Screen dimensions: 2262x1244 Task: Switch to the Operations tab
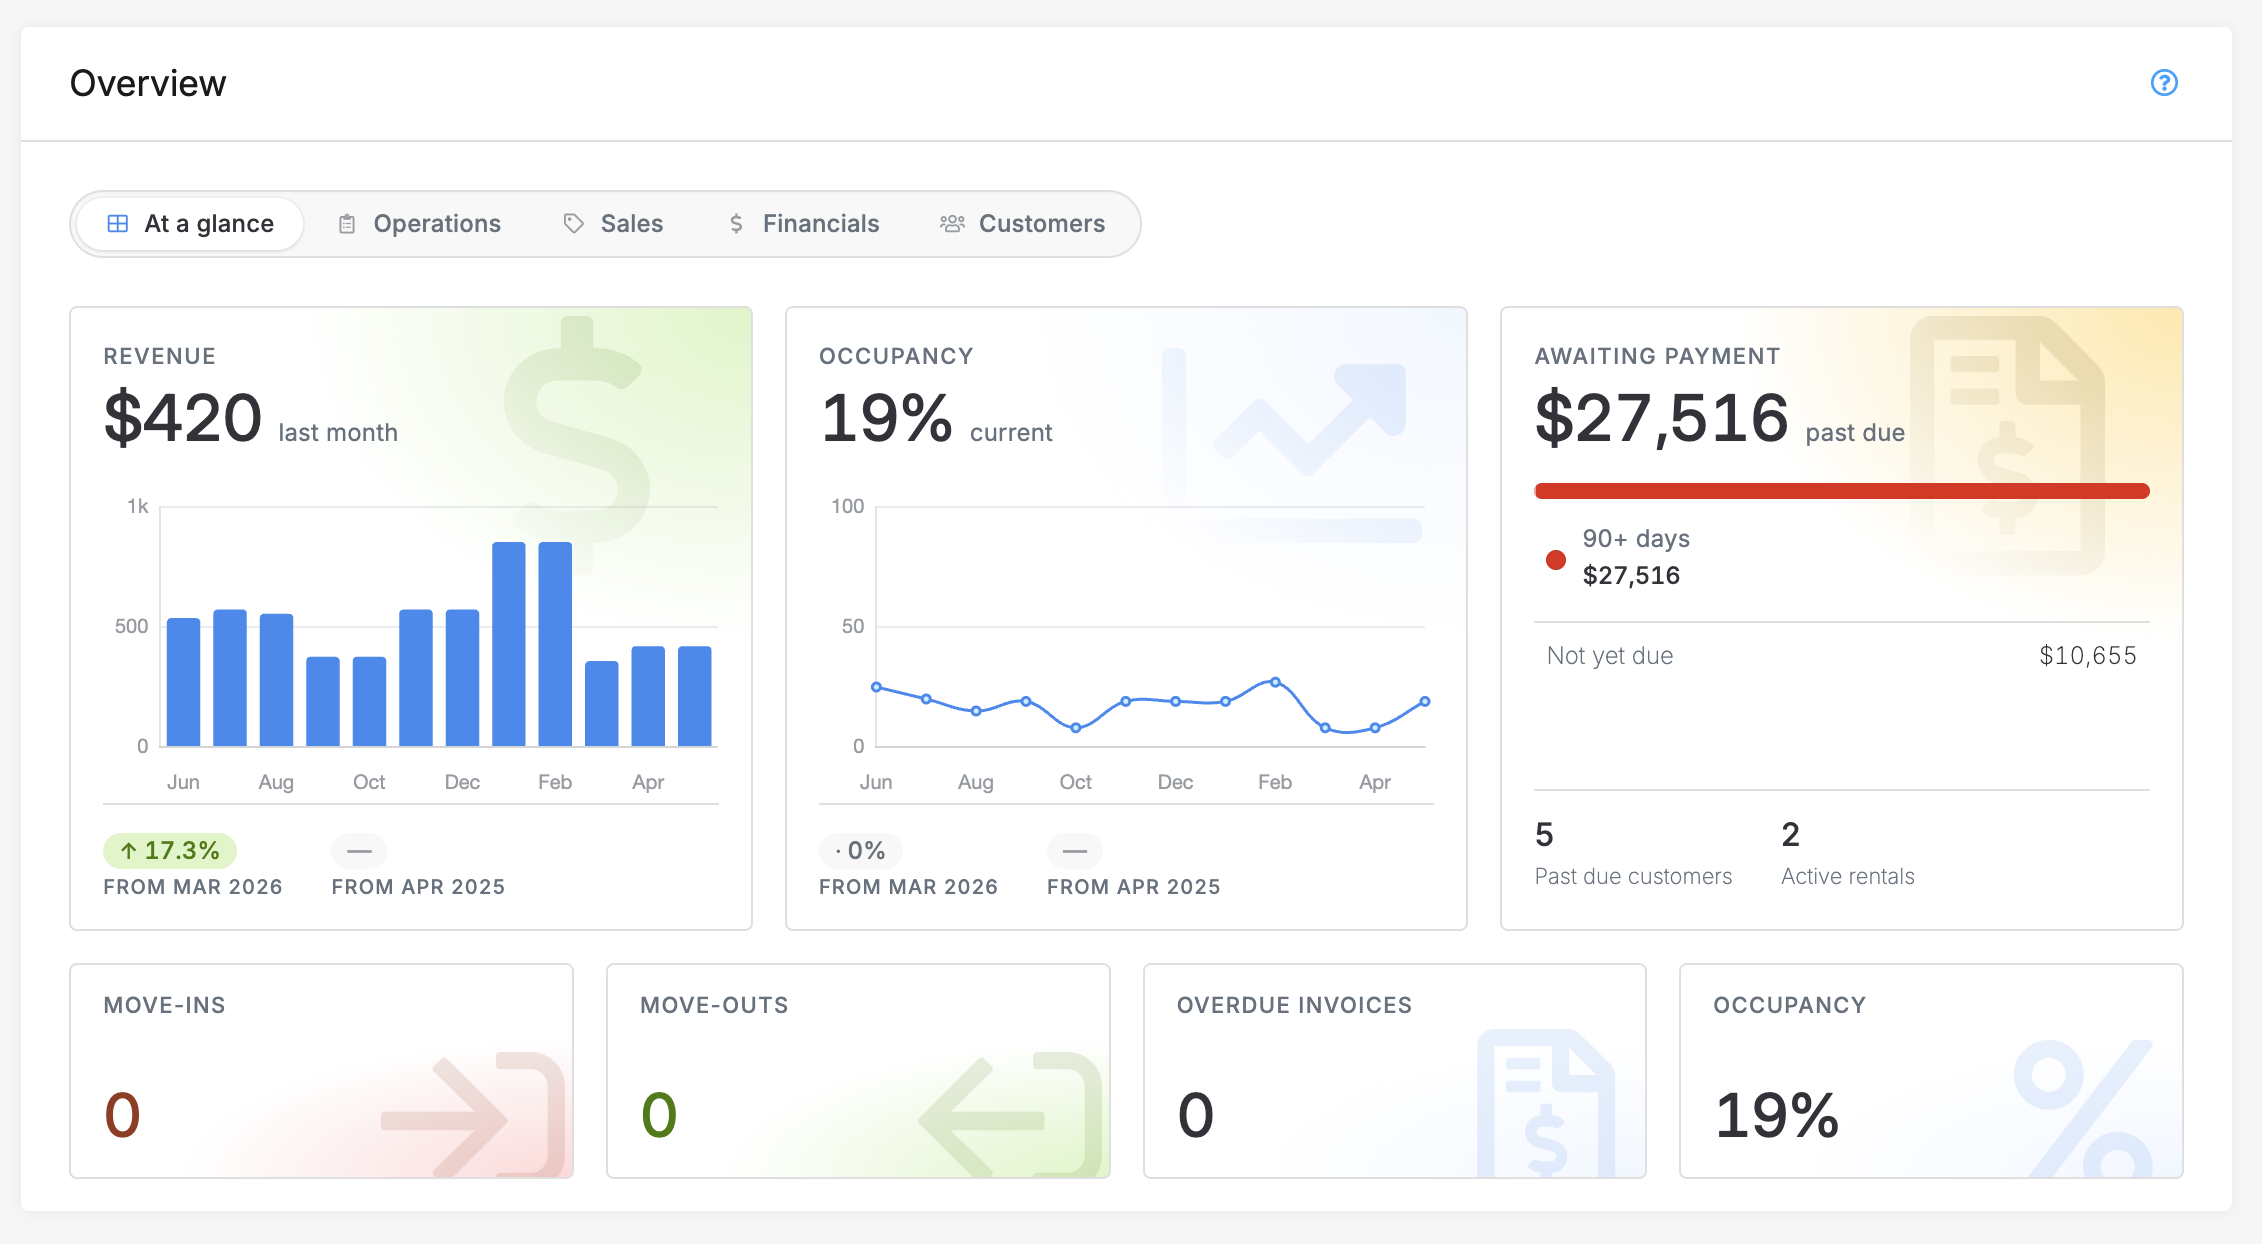point(419,224)
